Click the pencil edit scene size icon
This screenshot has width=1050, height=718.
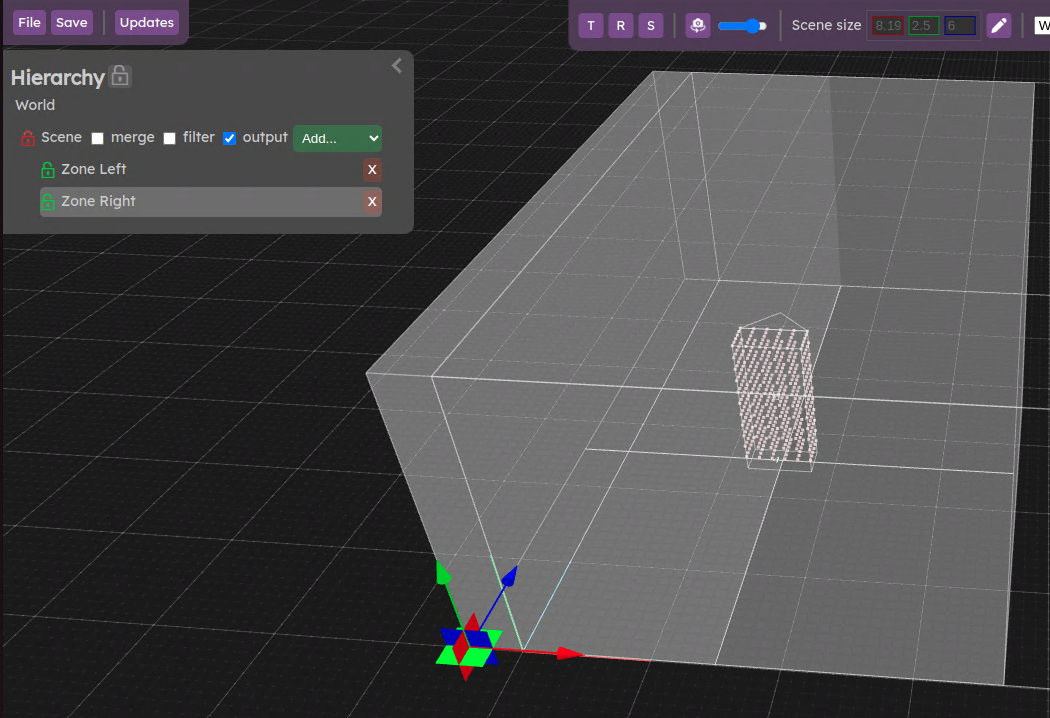tap(999, 25)
